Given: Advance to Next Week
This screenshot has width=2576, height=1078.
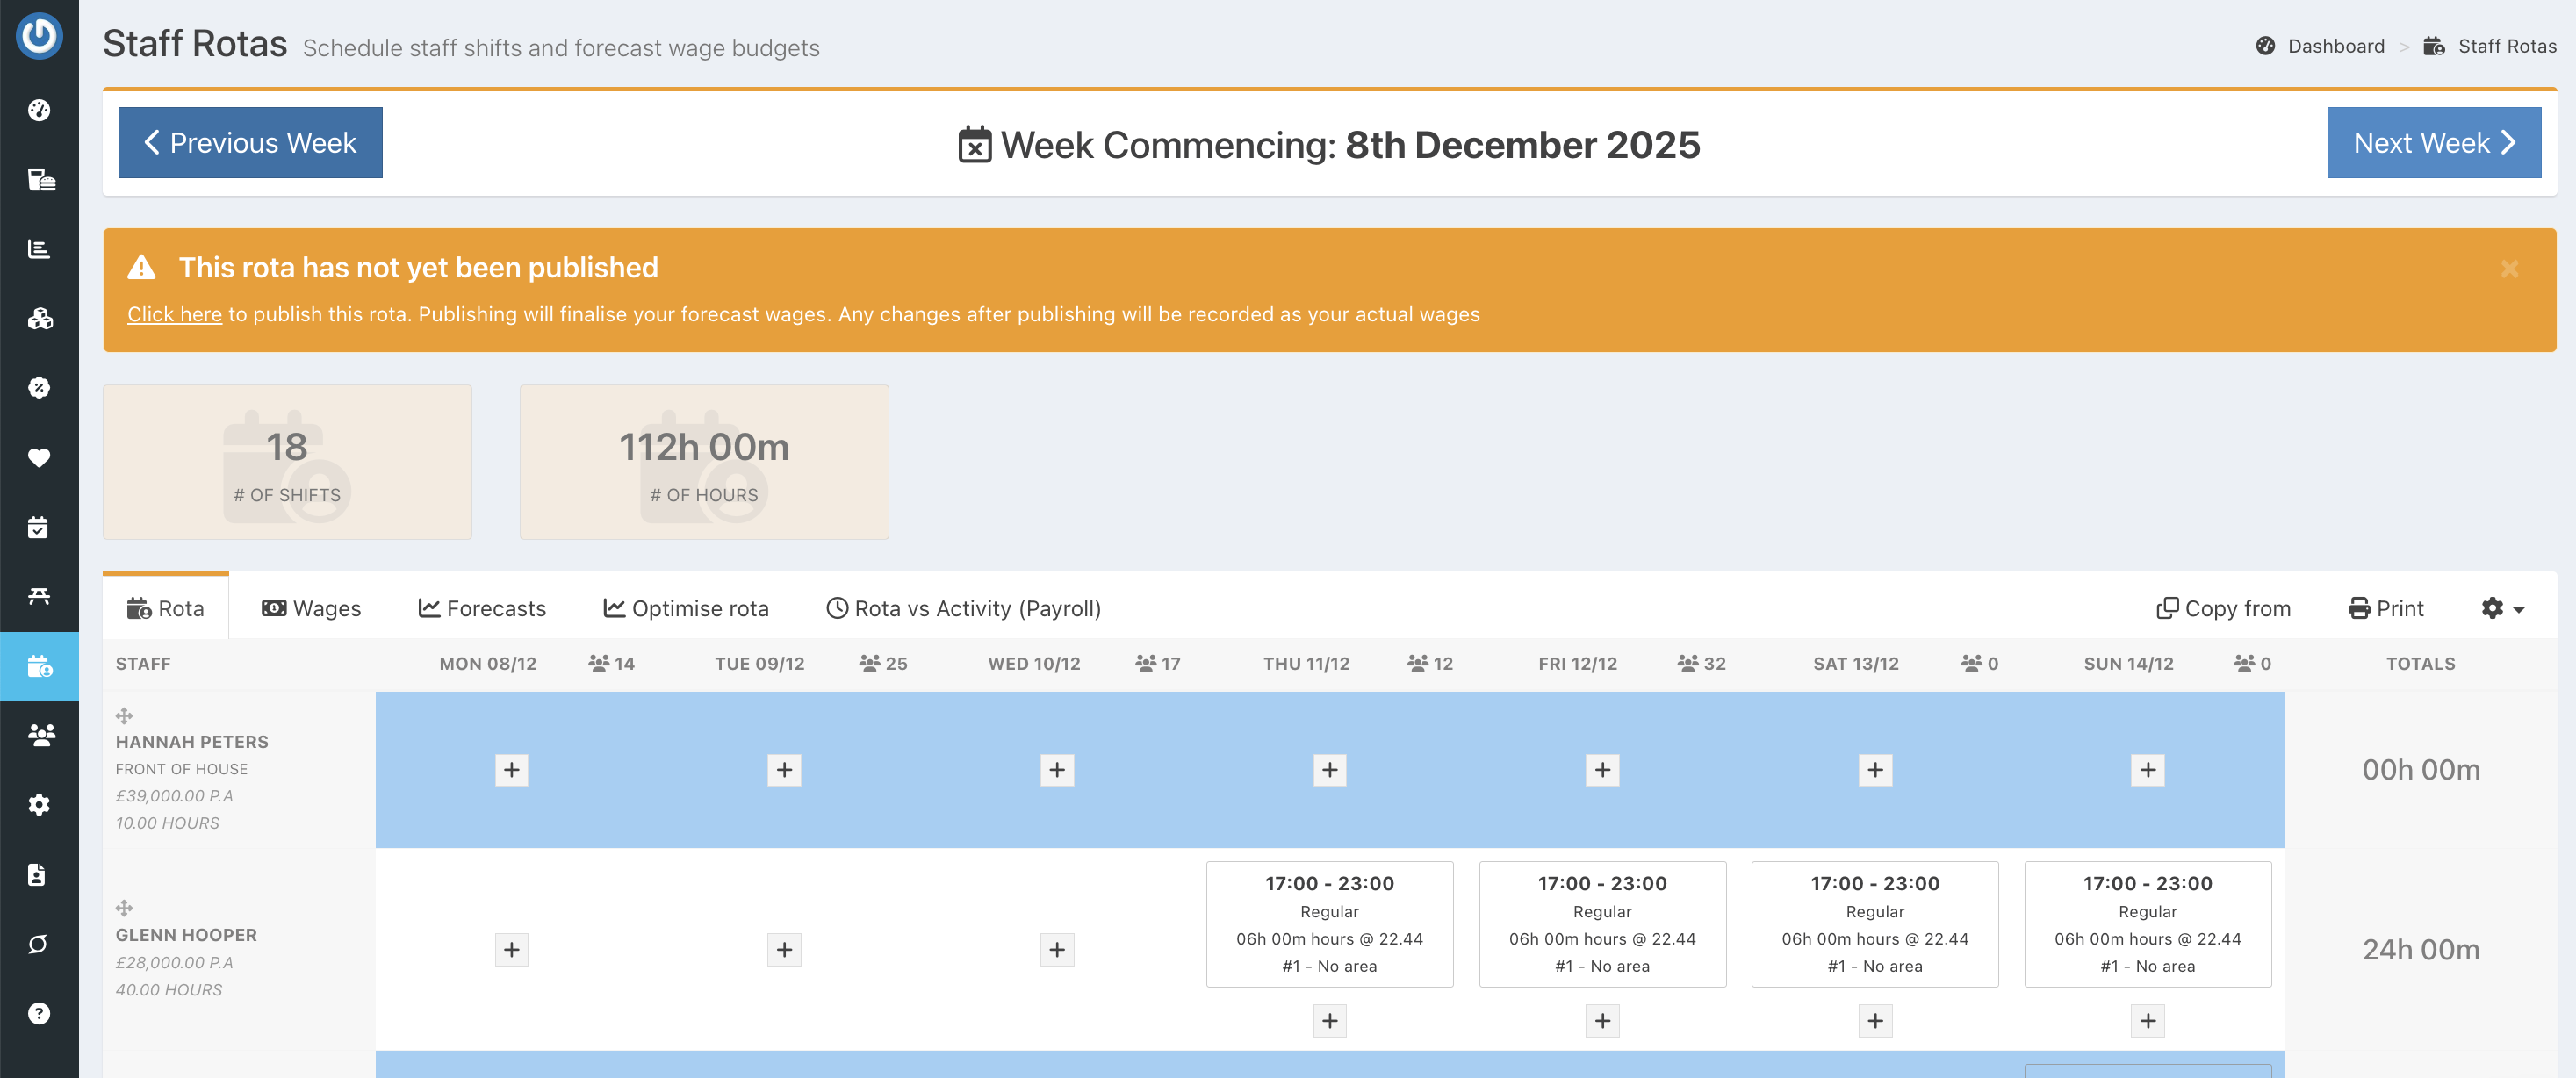Looking at the screenshot, I should 2433,143.
